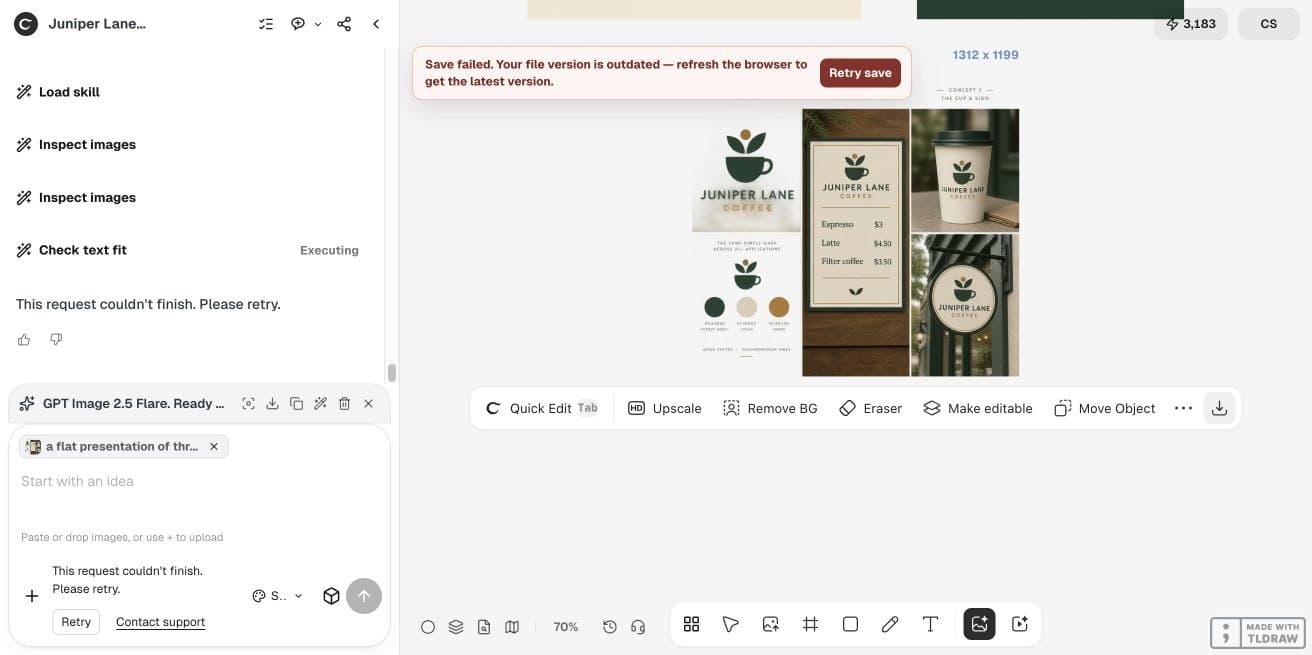Download the generated image from generator header
This screenshot has height=655, width=1312.
click(x=272, y=404)
